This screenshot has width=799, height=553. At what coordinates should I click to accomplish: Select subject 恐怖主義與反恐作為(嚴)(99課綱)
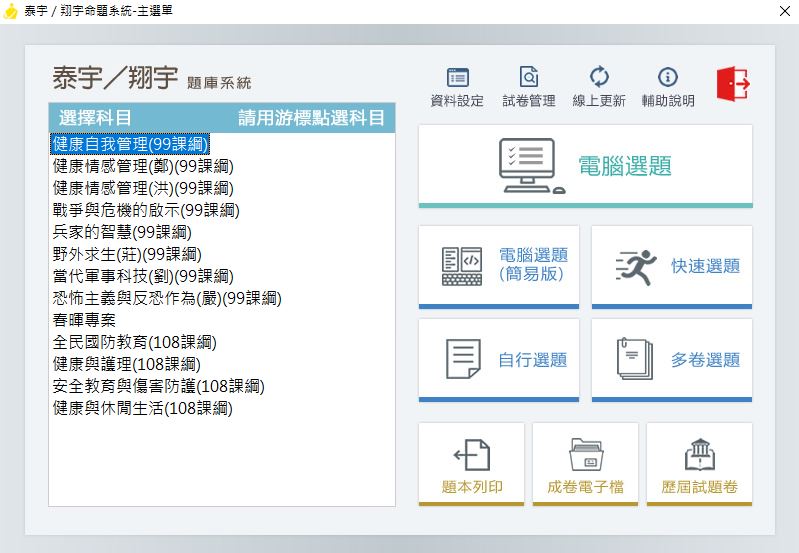pos(167,298)
